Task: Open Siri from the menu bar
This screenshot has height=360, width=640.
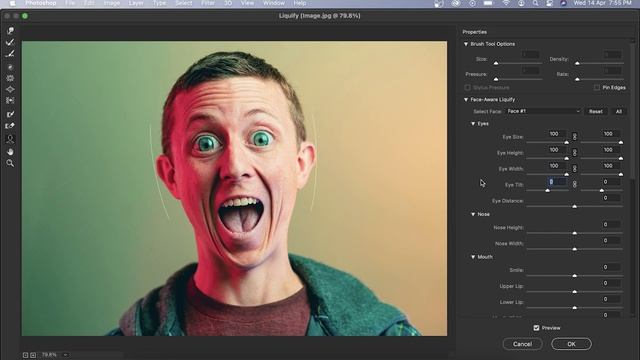Action: 563,3
